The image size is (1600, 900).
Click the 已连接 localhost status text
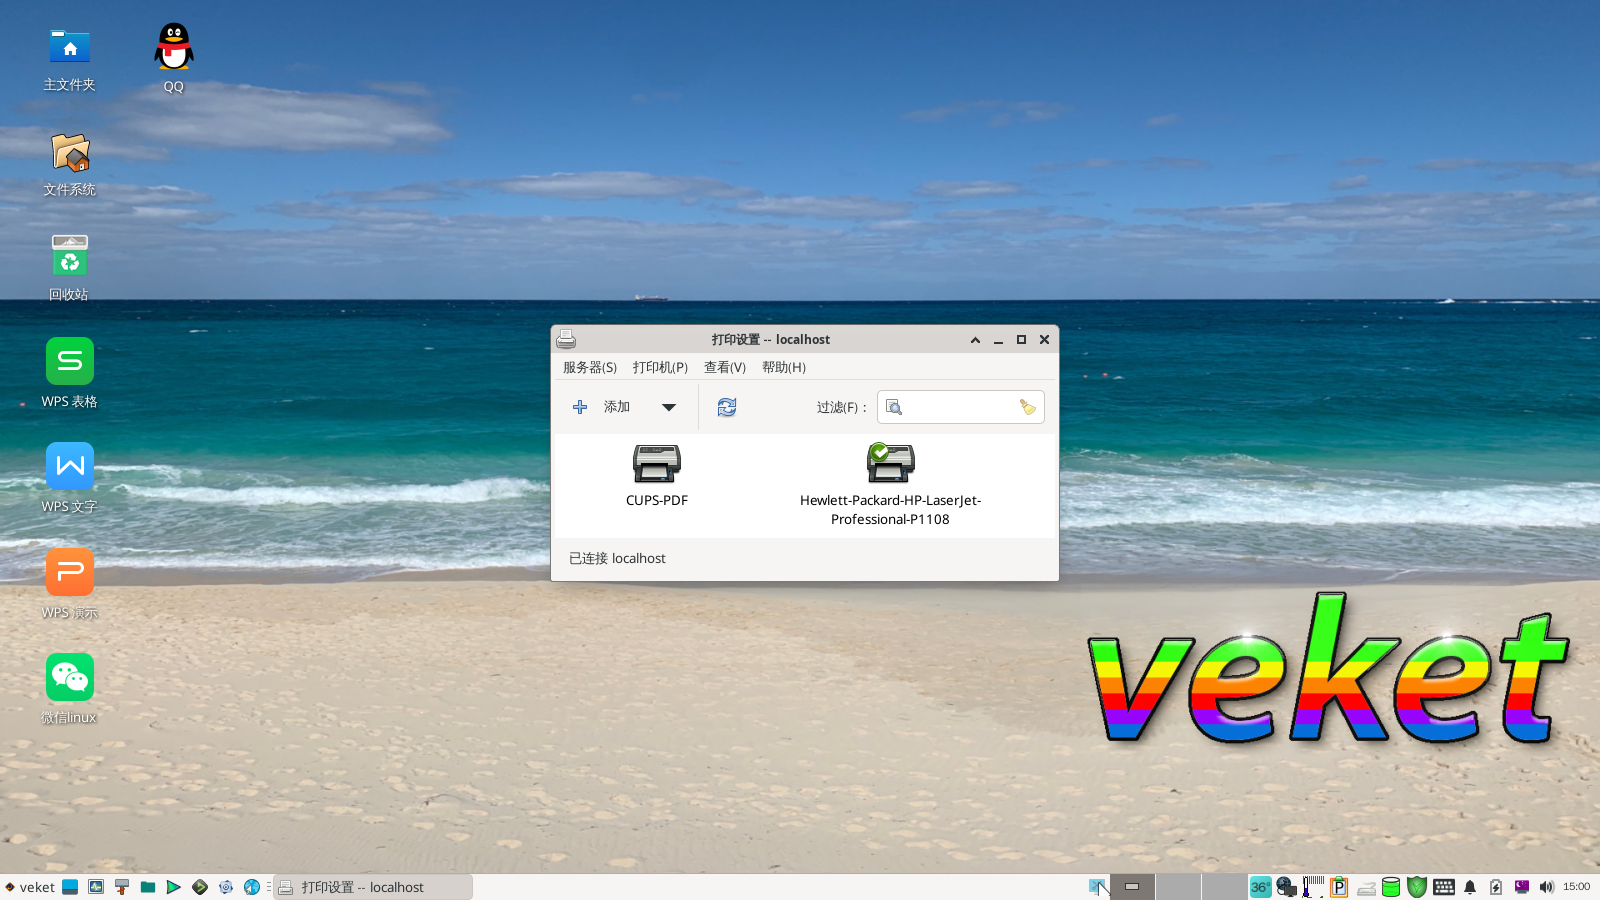click(617, 558)
